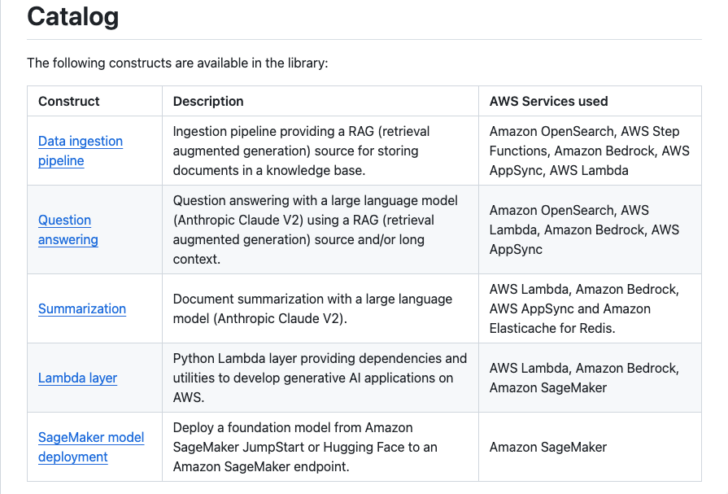The width and height of the screenshot is (728, 494).
Task: Click the AWS services cell mentioning Step Functions
Action: 589,150
